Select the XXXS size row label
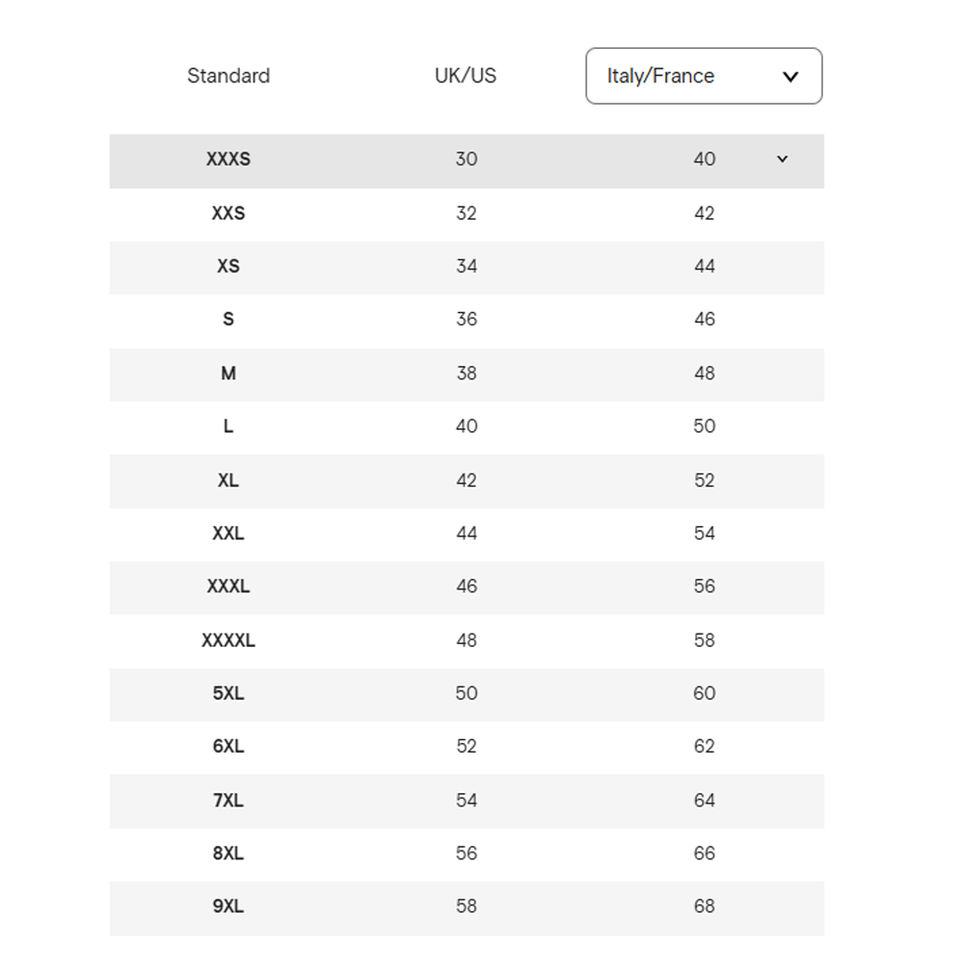The image size is (960, 960). click(228, 159)
